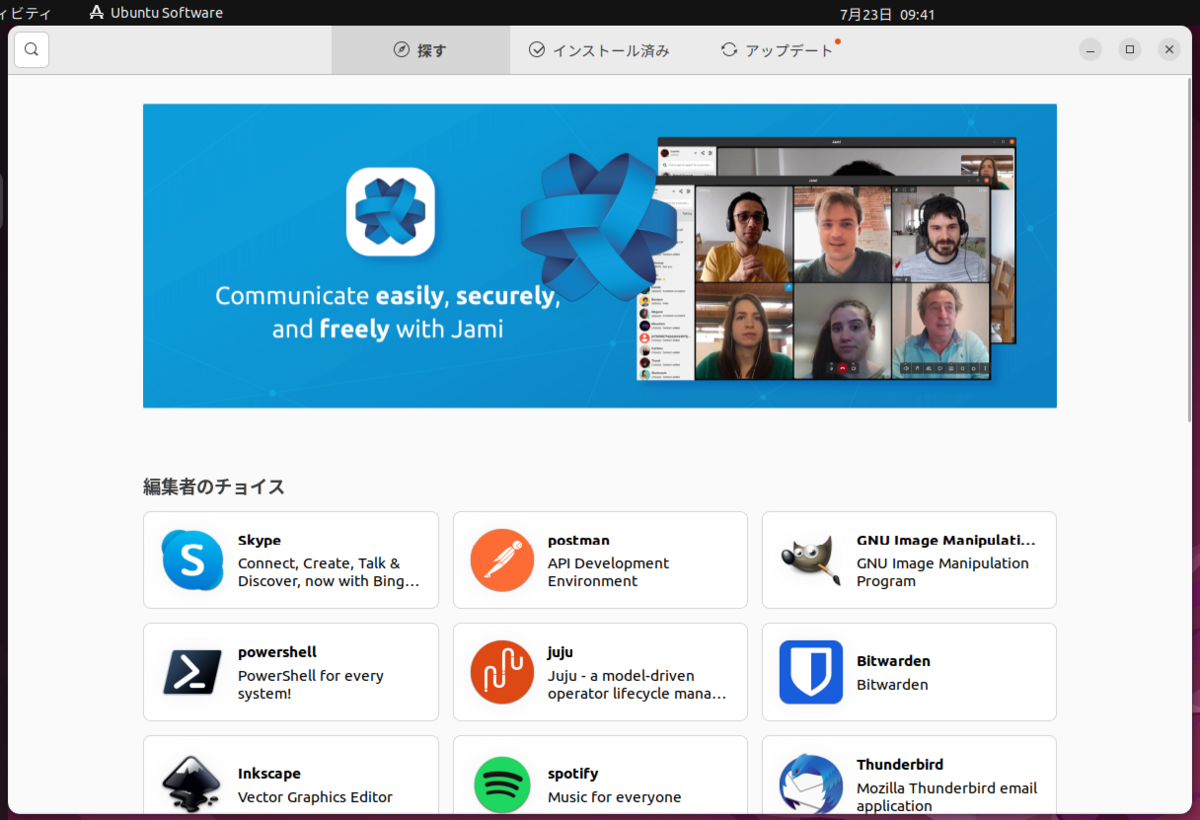Image resolution: width=1200 pixels, height=820 pixels.
Task: Click the Jami video call screenshot
Action: (x=827, y=260)
